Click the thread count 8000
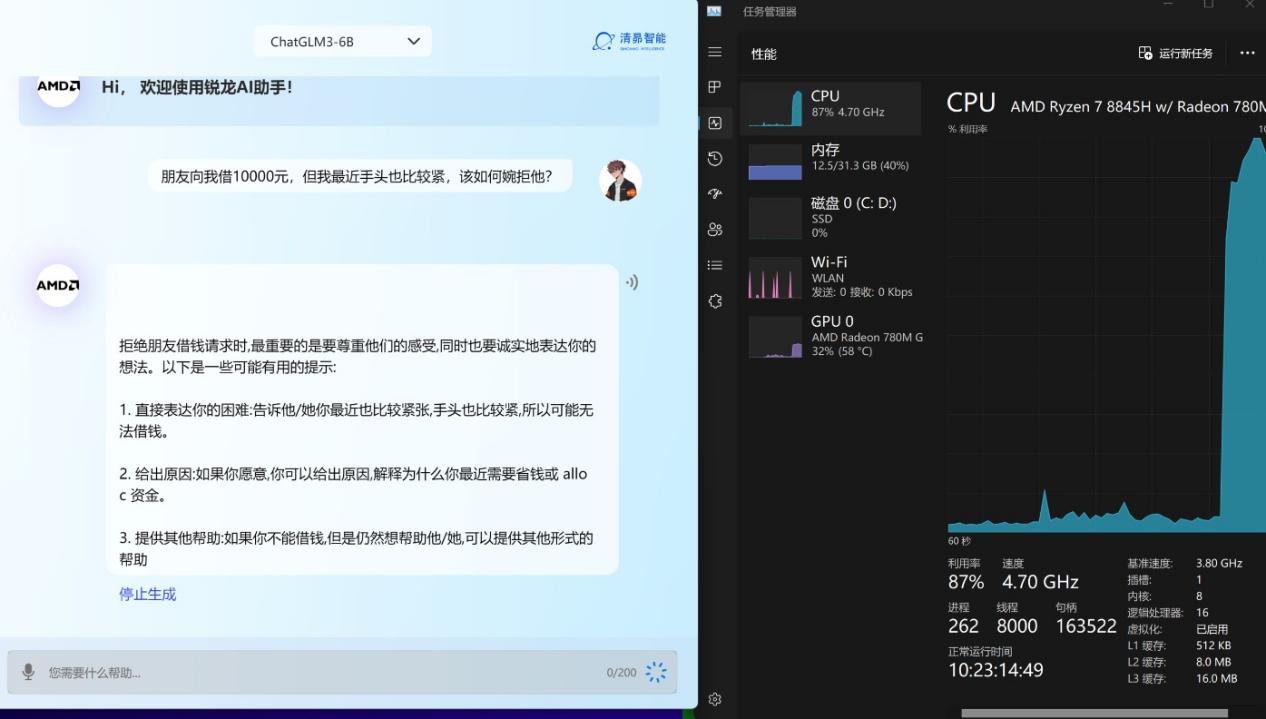 pos(1017,626)
